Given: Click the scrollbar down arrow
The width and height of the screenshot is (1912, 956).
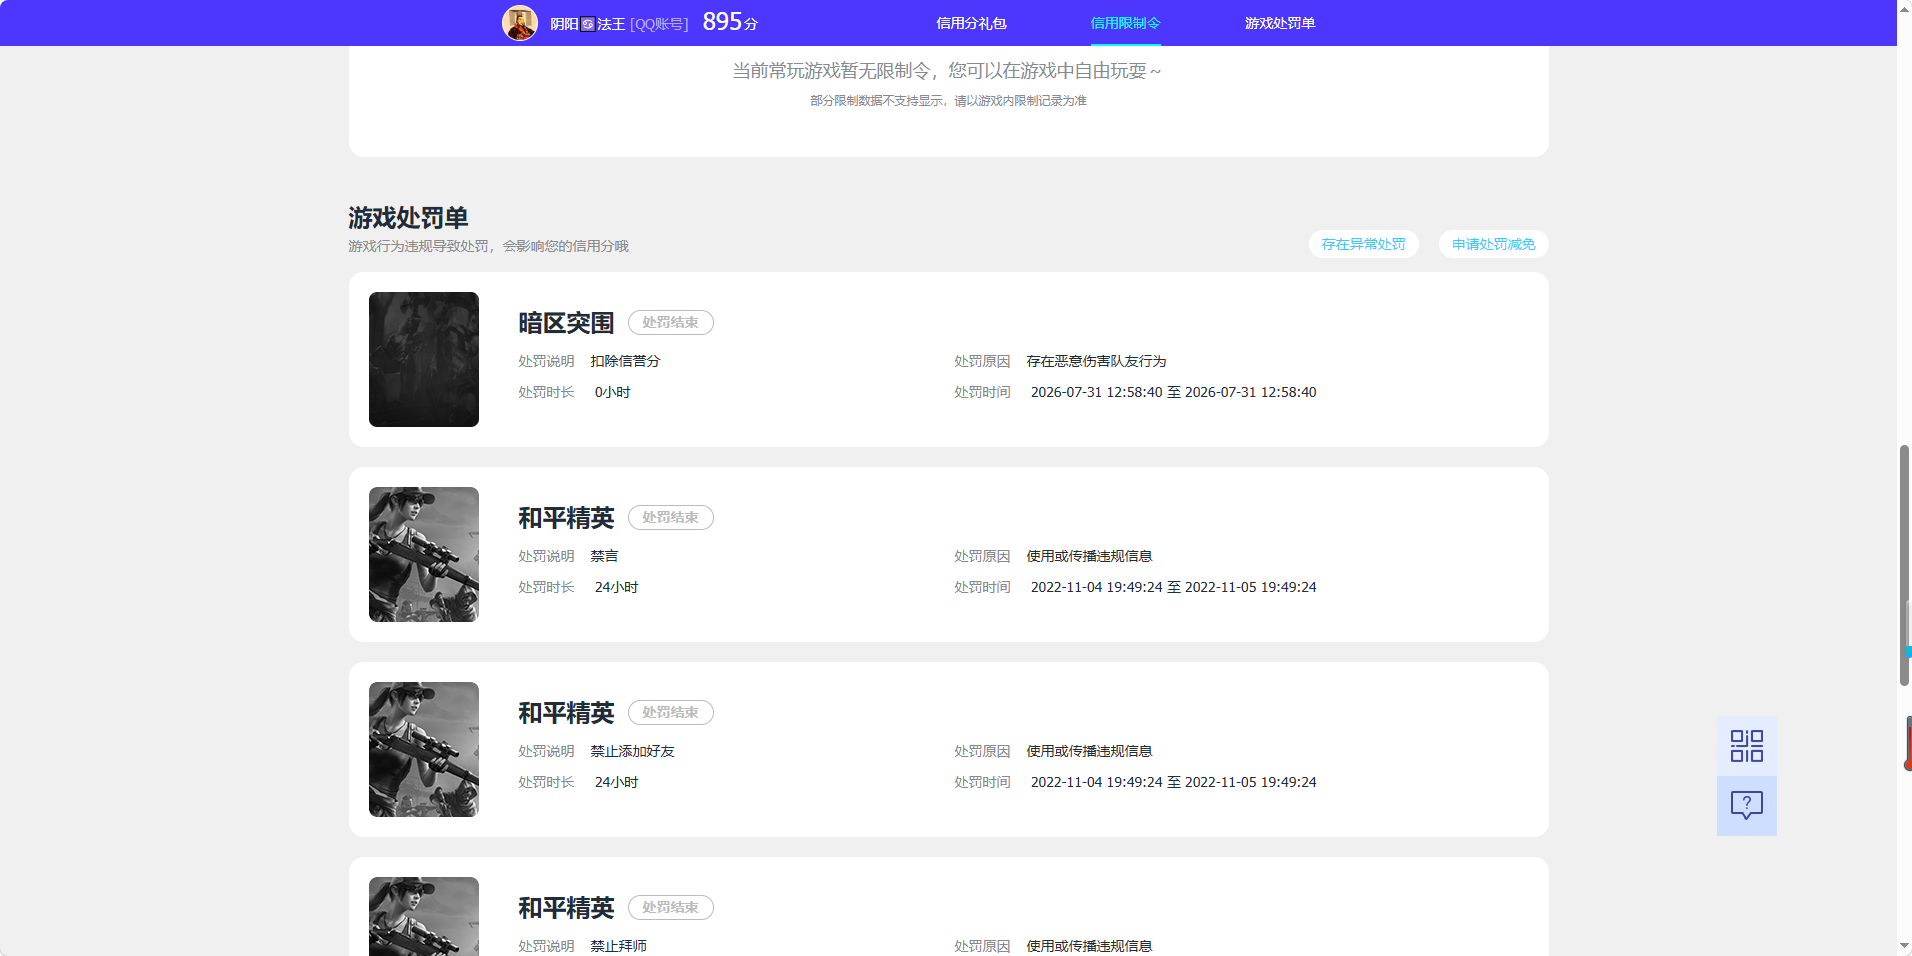Looking at the screenshot, I should tap(1904, 946).
